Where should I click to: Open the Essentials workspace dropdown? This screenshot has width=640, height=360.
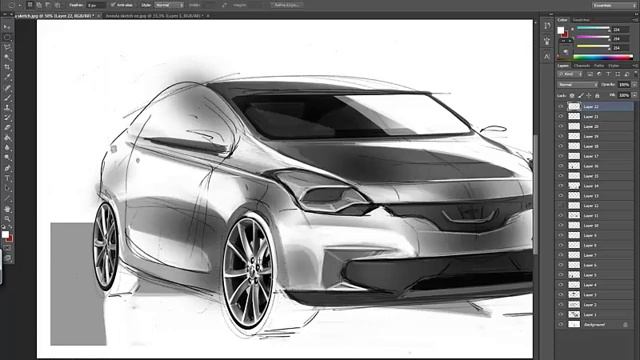[614, 5]
